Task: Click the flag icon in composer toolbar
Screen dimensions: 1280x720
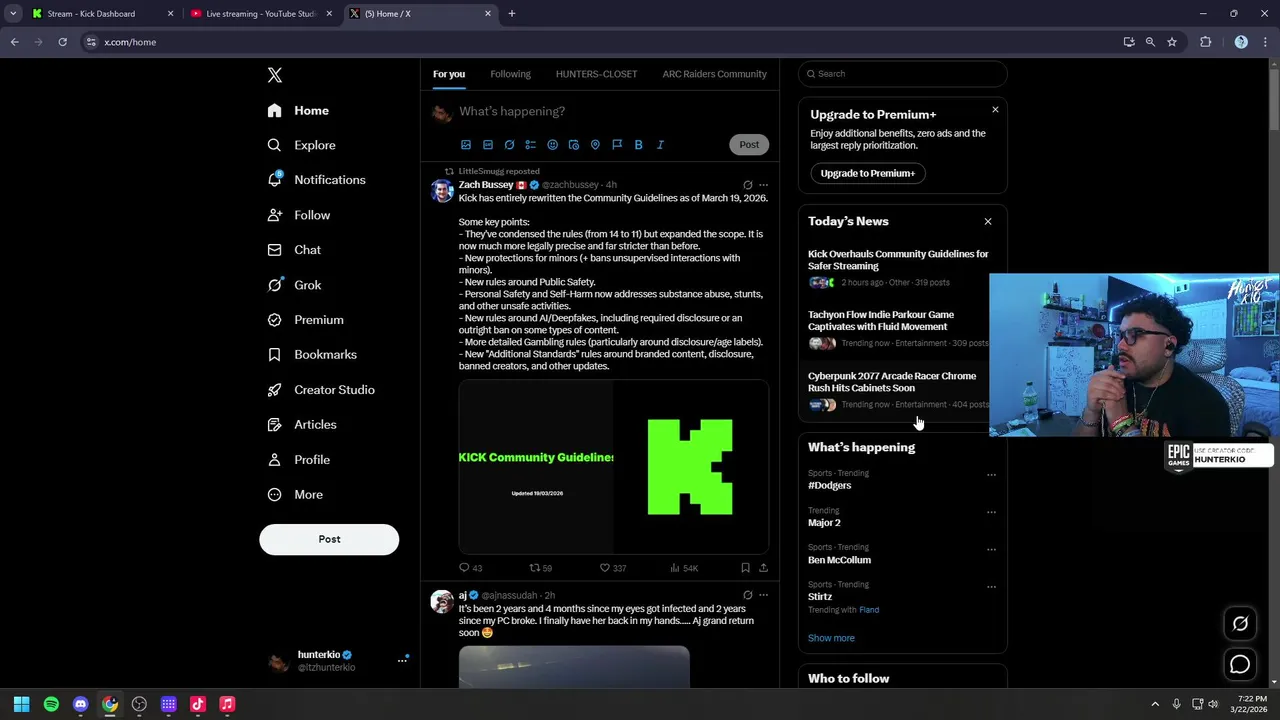Action: coord(617,145)
